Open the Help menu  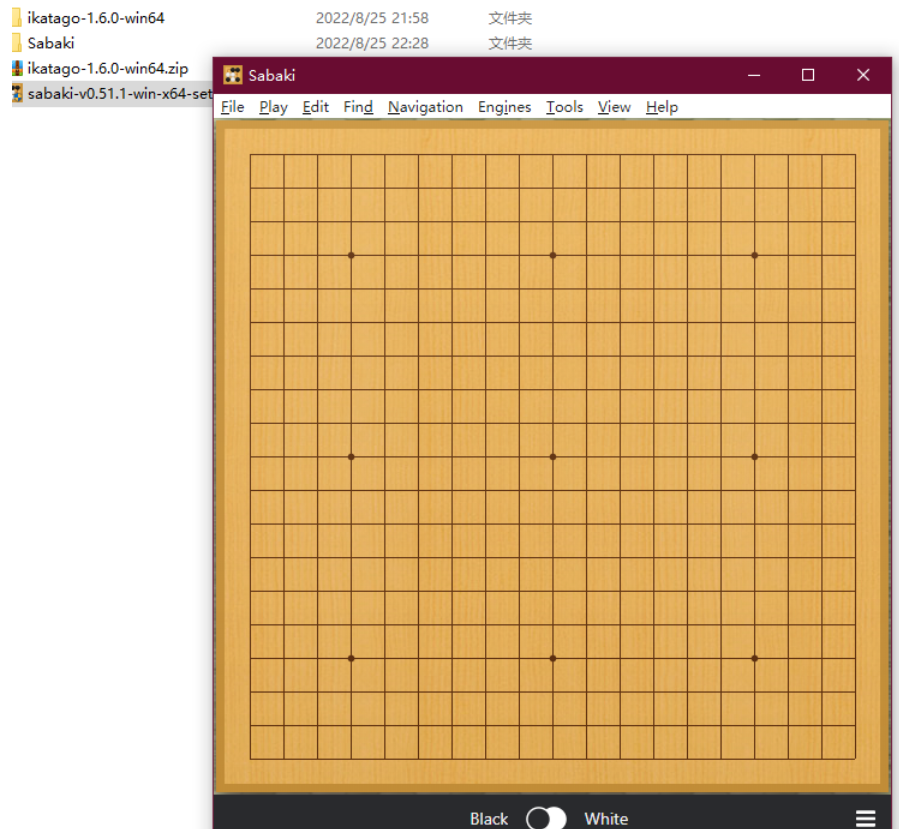tap(662, 107)
